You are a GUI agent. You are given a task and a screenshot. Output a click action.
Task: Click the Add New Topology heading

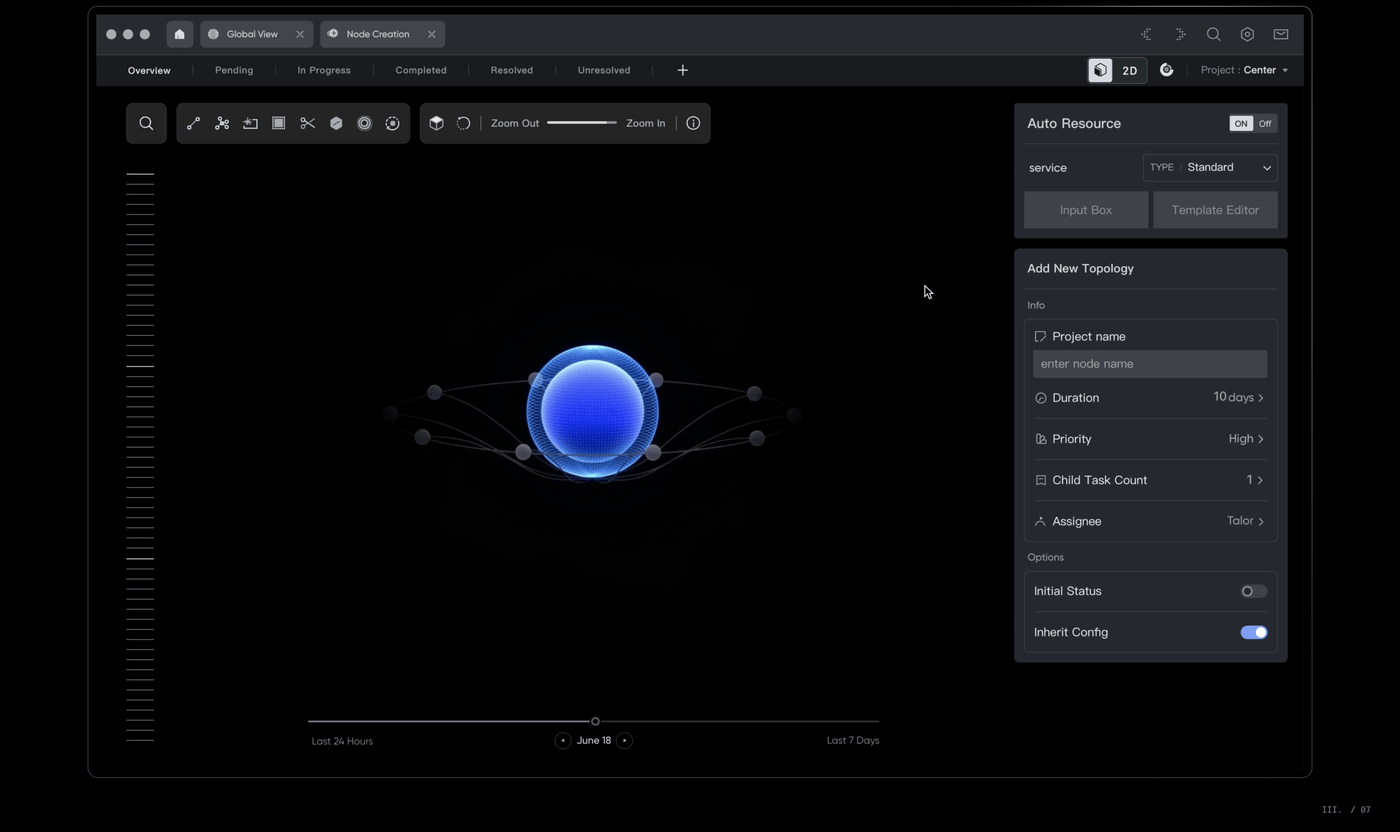coord(1080,268)
